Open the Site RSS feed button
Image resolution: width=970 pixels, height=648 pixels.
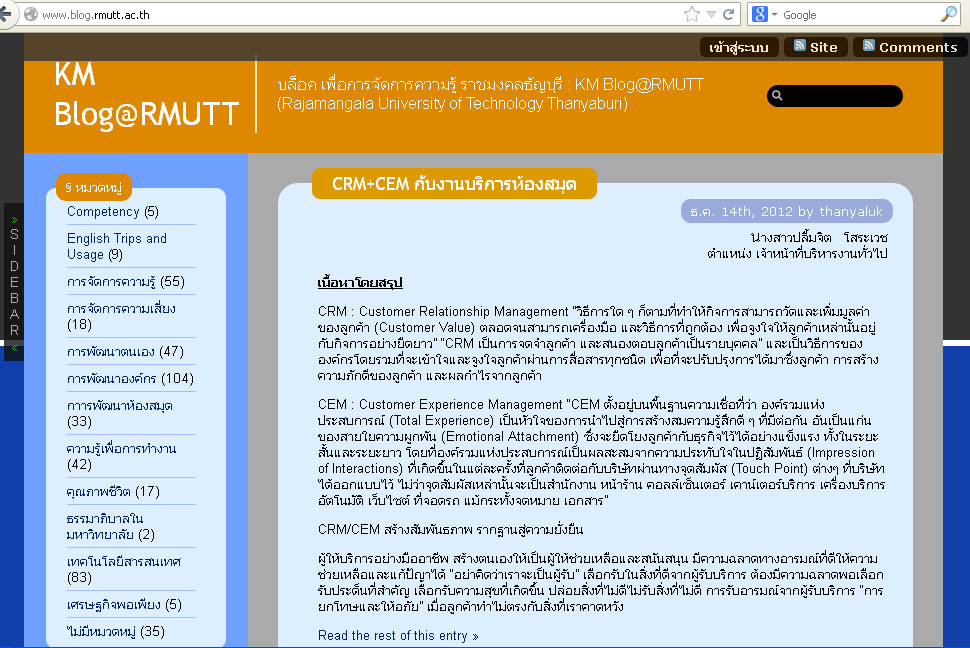pos(816,47)
